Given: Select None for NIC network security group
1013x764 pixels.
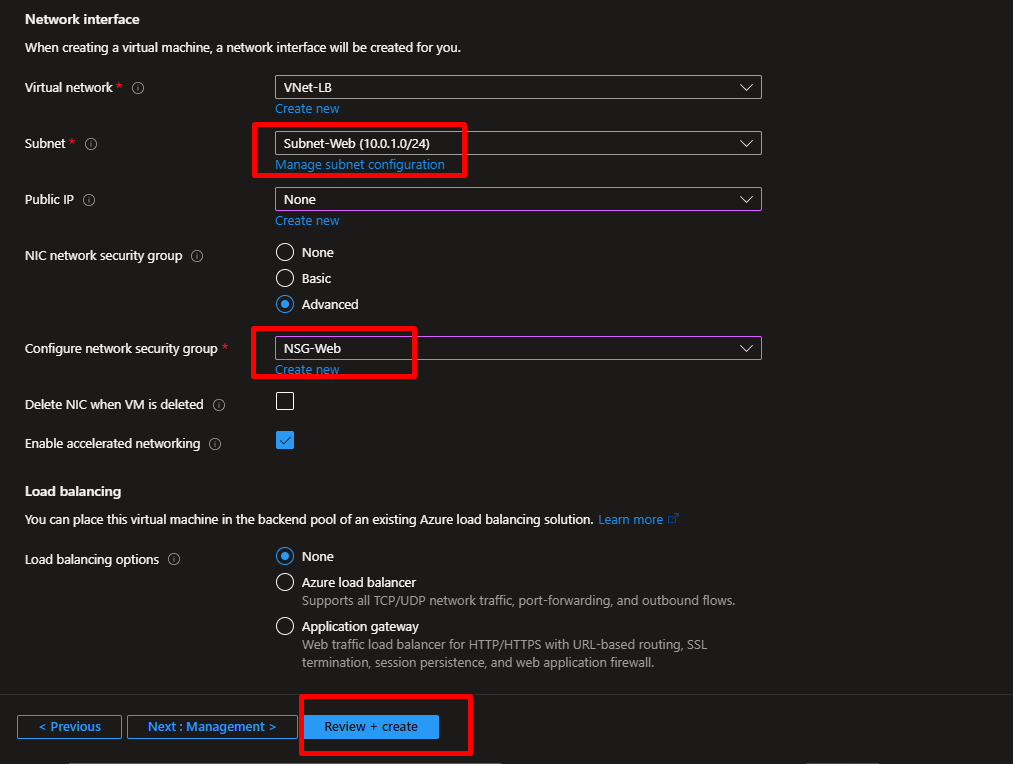Looking at the screenshot, I should (285, 253).
